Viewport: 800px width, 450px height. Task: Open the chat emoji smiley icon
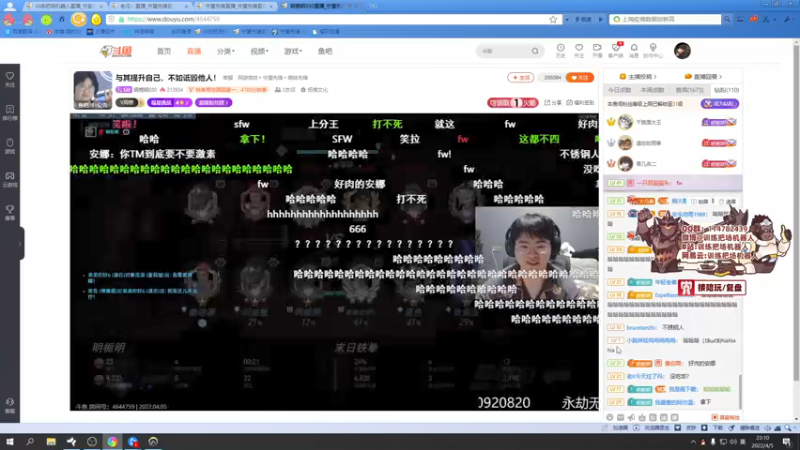(x=610, y=417)
